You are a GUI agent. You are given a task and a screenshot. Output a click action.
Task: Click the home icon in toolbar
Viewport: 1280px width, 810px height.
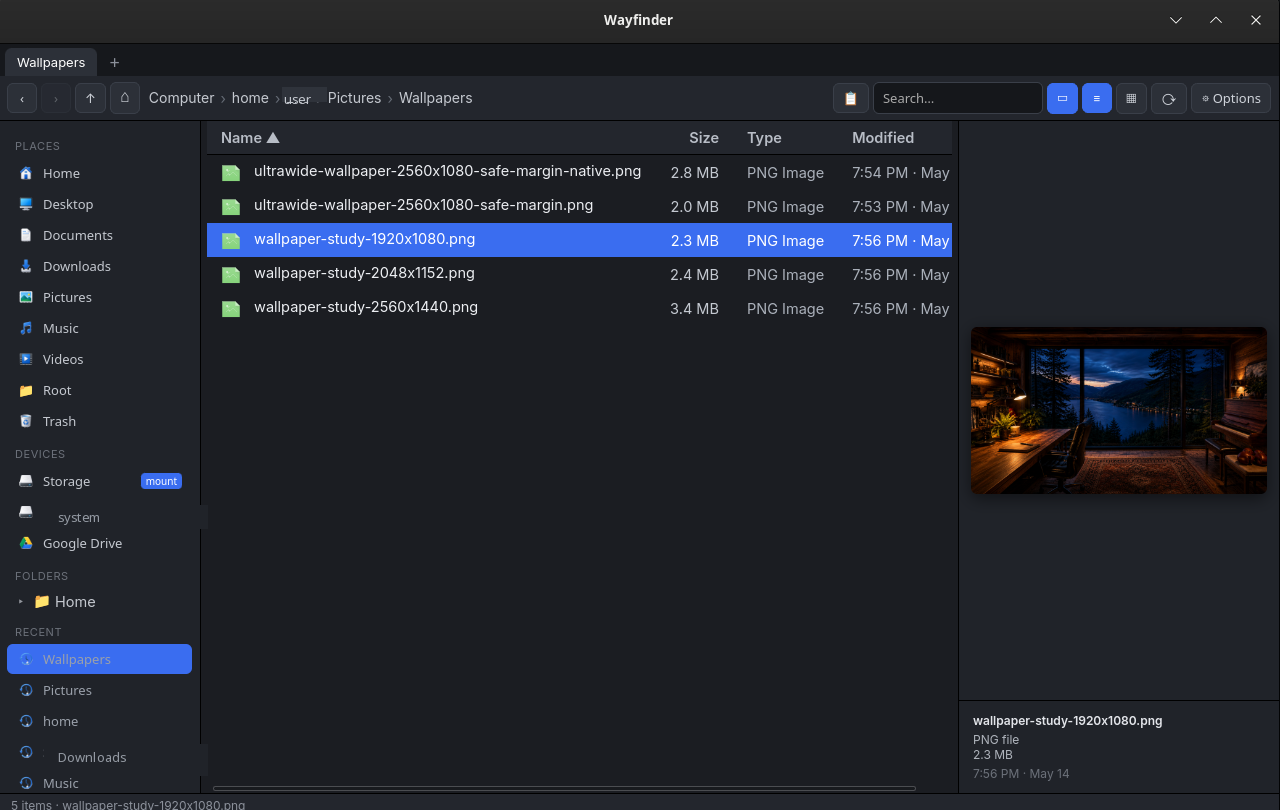click(x=125, y=98)
